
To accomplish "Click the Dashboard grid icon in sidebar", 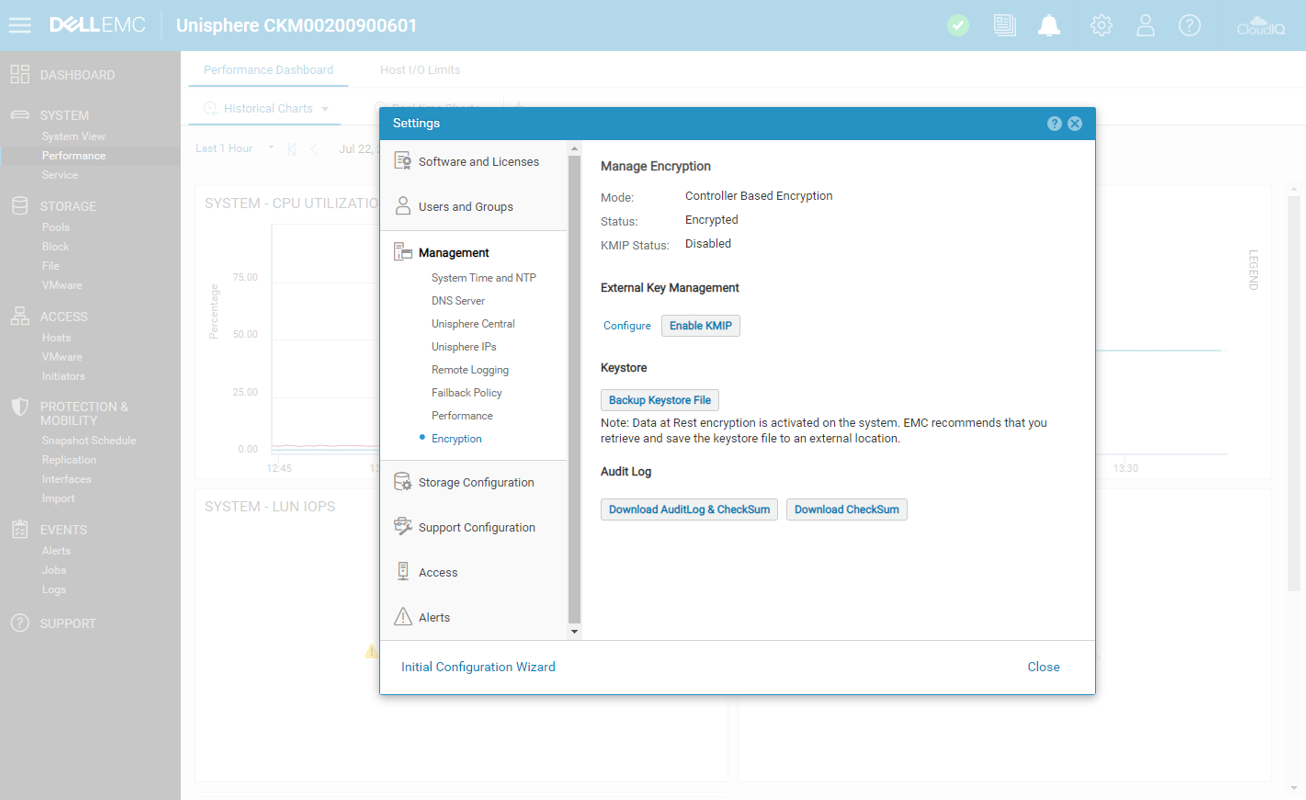I will (19, 74).
